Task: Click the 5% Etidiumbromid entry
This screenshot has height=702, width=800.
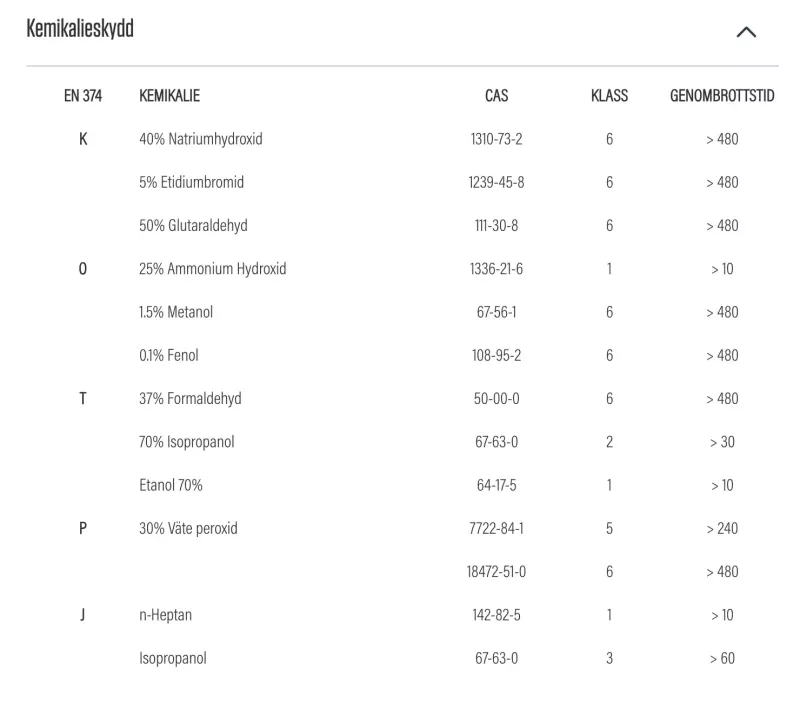Action: point(191,182)
